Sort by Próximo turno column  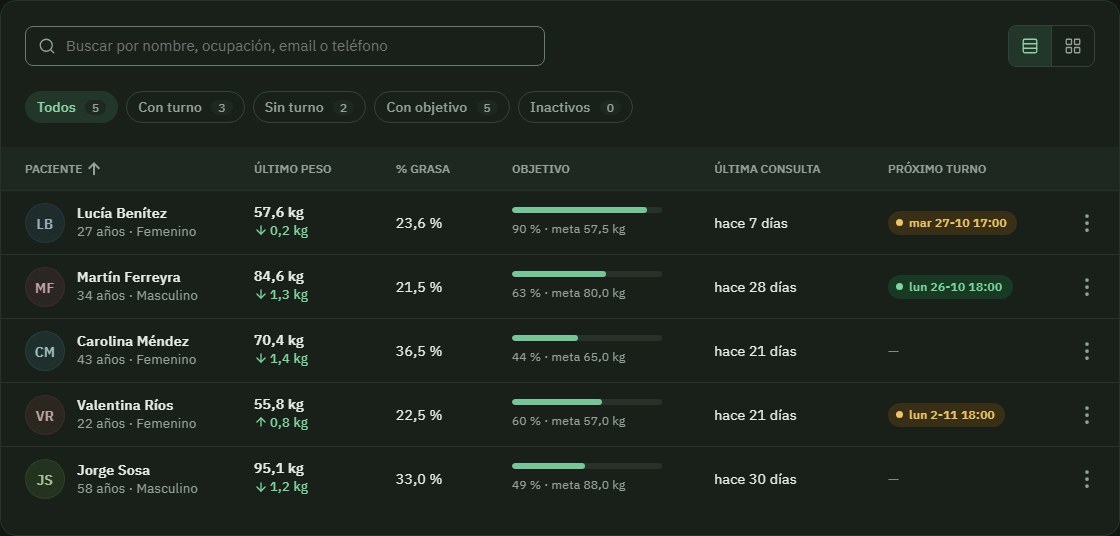(x=936, y=169)
